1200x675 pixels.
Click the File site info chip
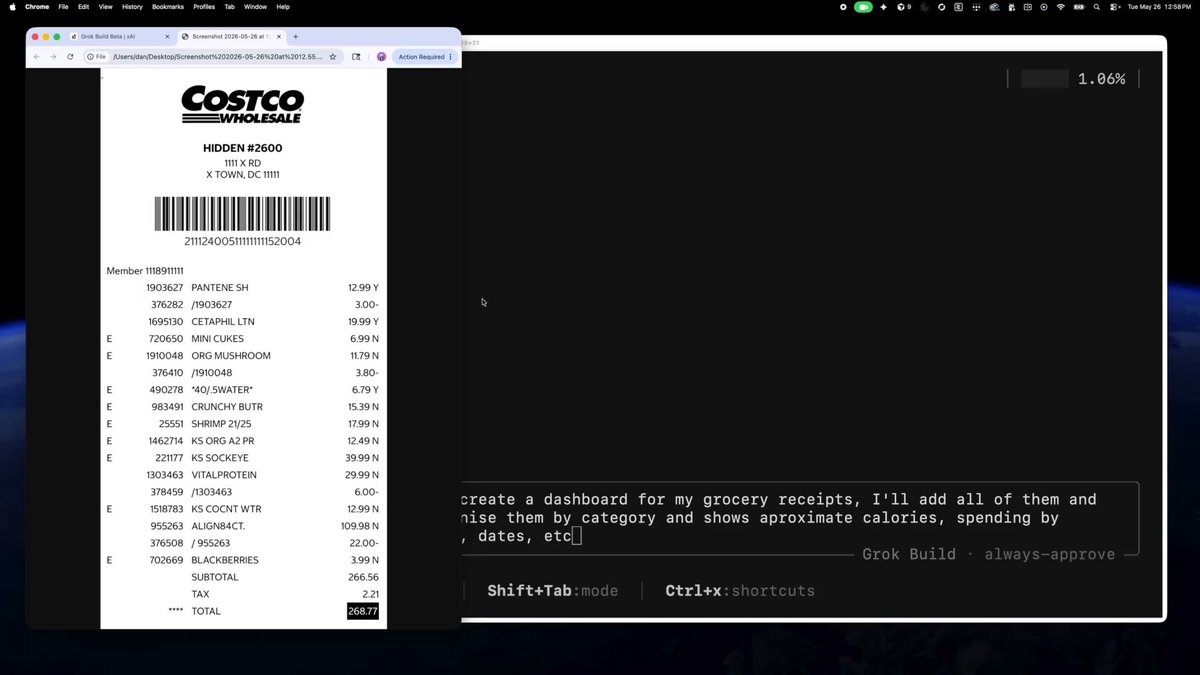tap(97, 57)
